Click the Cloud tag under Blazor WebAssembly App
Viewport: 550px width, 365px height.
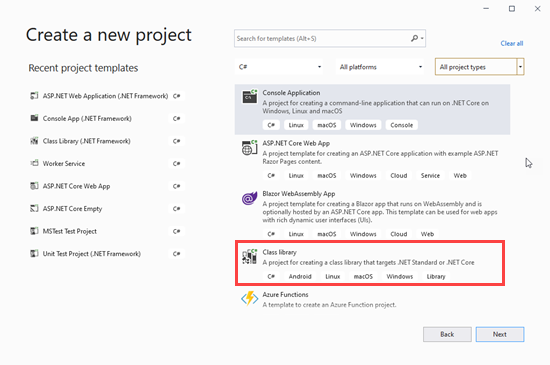coord(399,234)
